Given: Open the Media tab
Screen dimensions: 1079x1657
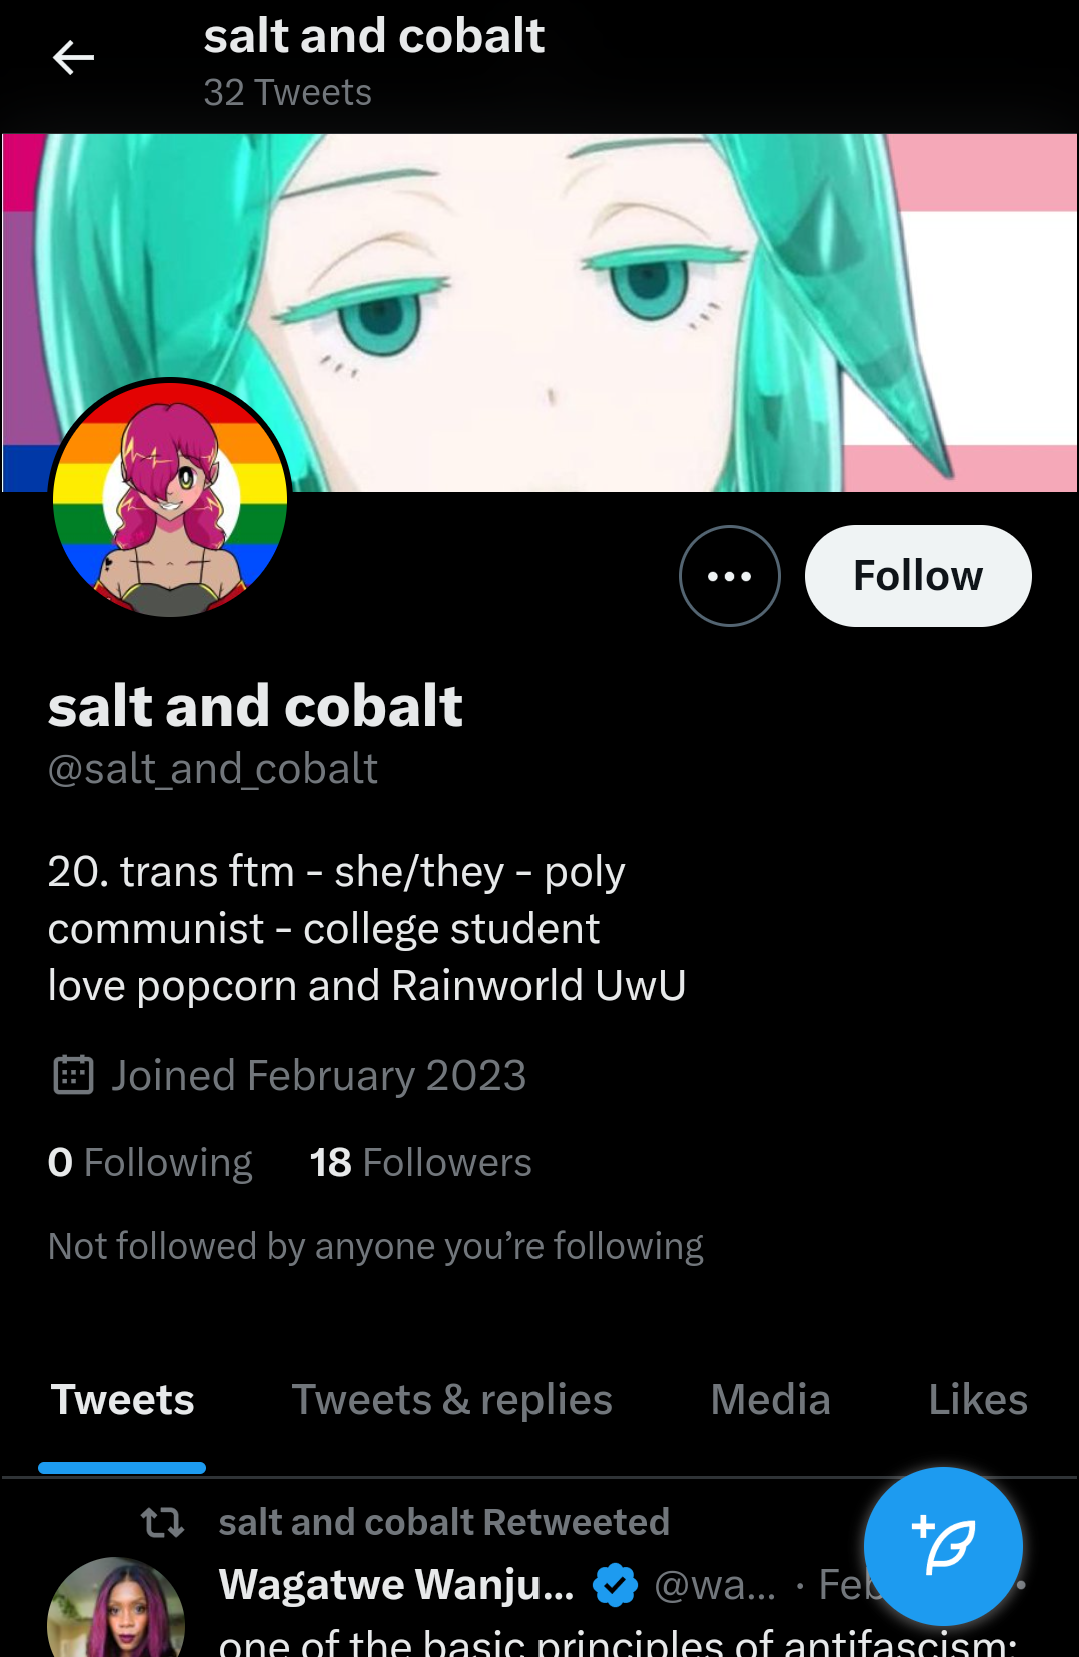Looking at the screenshot, I should tap(770, 1399).
